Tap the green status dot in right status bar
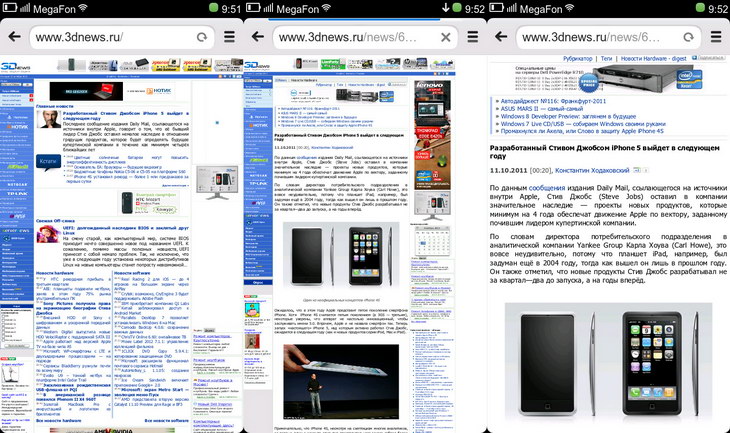 pyautogui.click(x=700, y=7)
